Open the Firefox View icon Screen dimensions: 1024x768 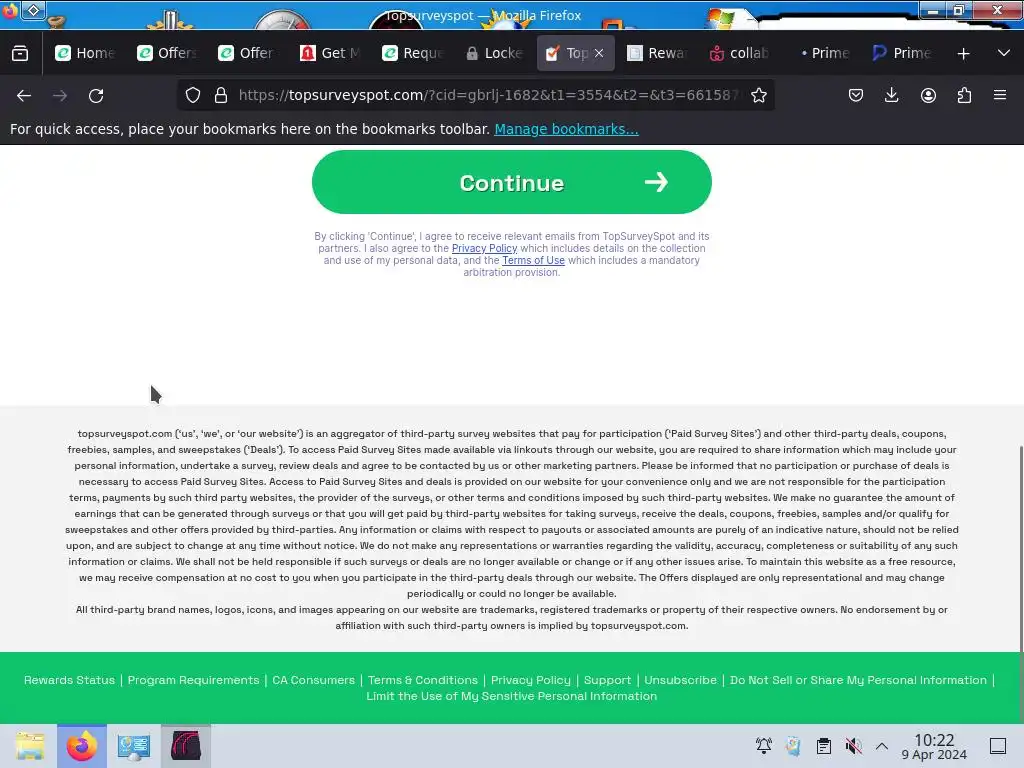(20, 53)
